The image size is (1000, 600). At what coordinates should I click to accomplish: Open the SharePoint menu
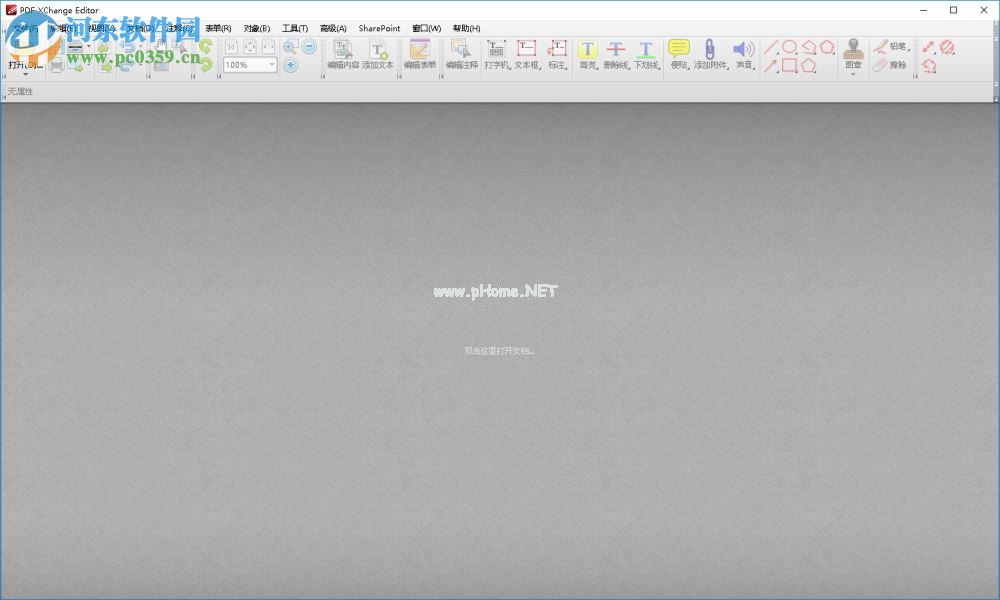pyautogui.click(x=379, y=28)
